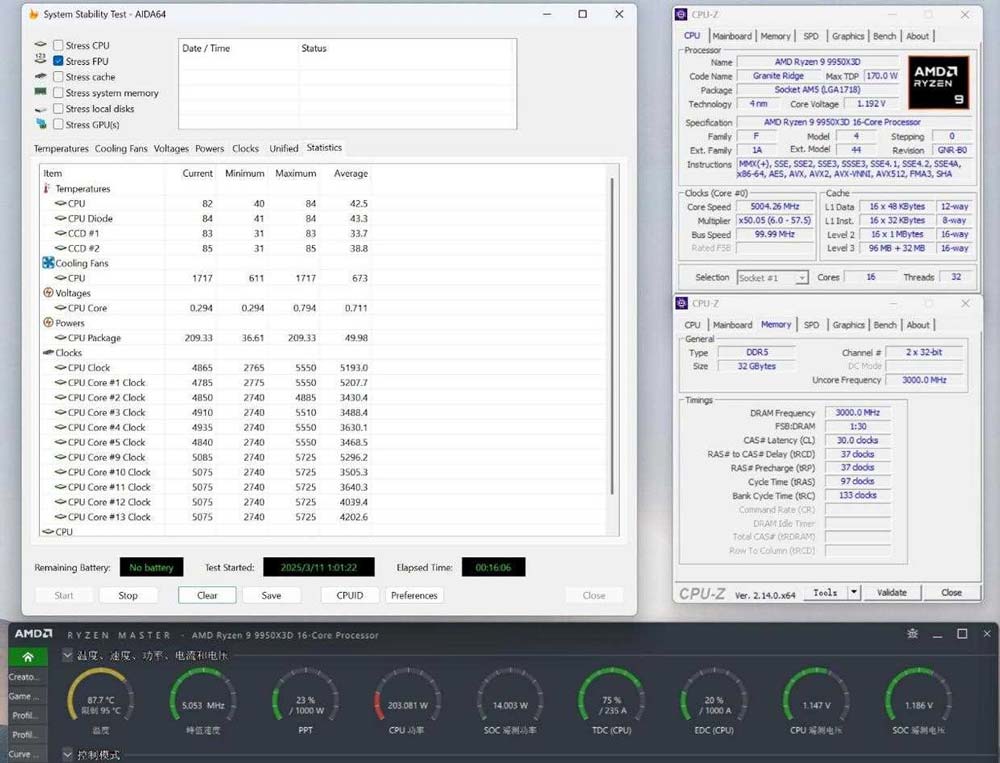Click the AIDA64 flame icon in title bar
This screenshot has height=763, width=1000.
33,14
